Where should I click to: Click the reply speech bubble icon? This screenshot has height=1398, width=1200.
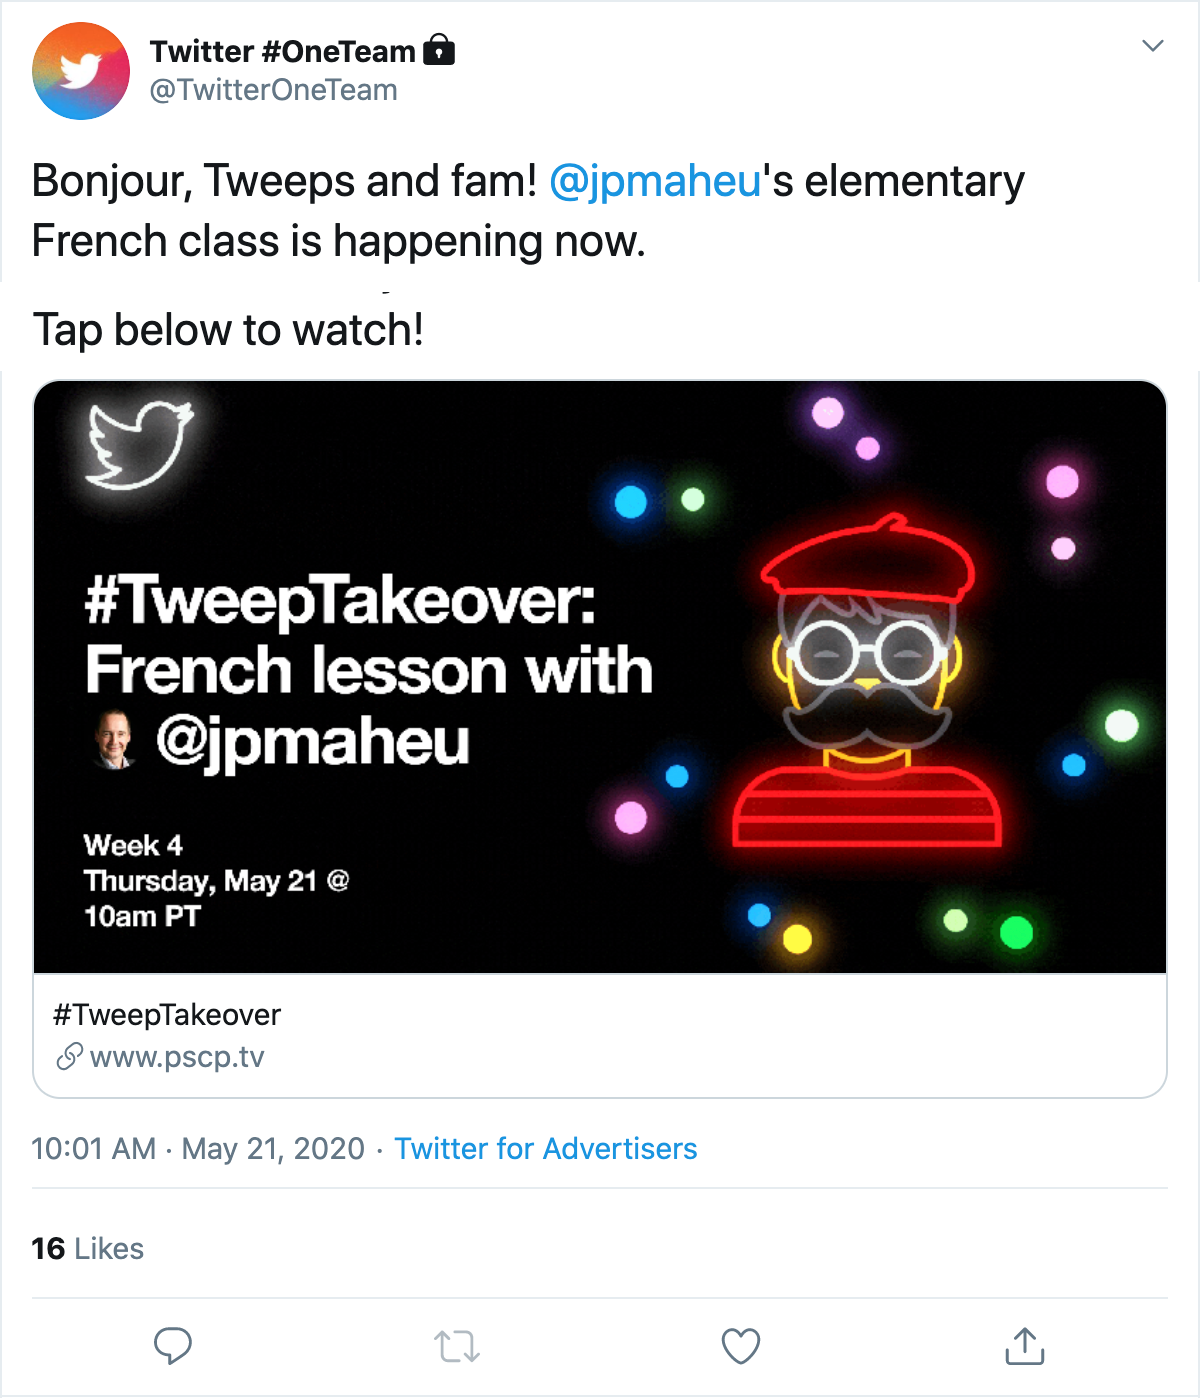(173, 1346)
